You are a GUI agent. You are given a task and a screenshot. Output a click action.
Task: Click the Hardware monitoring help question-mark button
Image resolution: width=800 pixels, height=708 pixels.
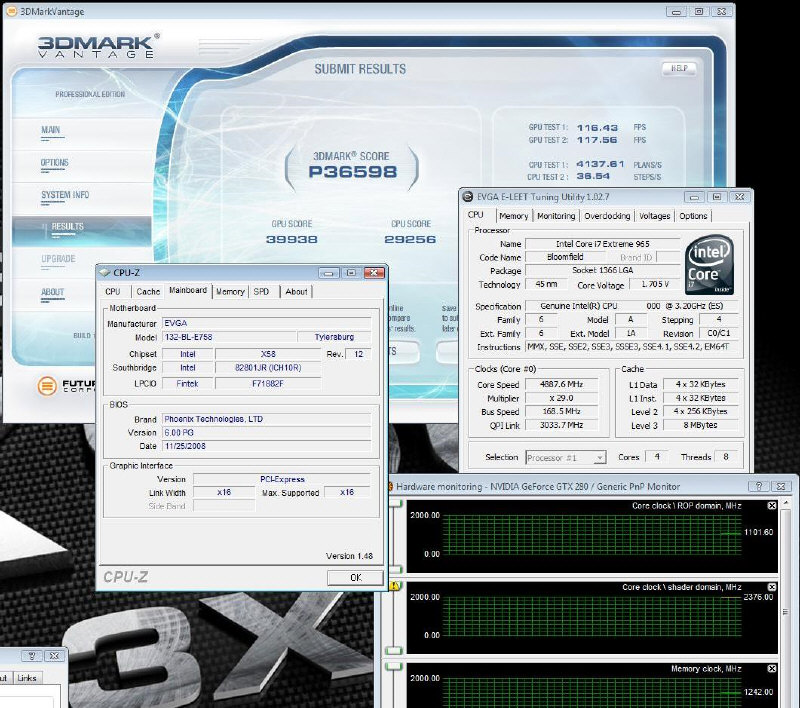pos(758,487)
